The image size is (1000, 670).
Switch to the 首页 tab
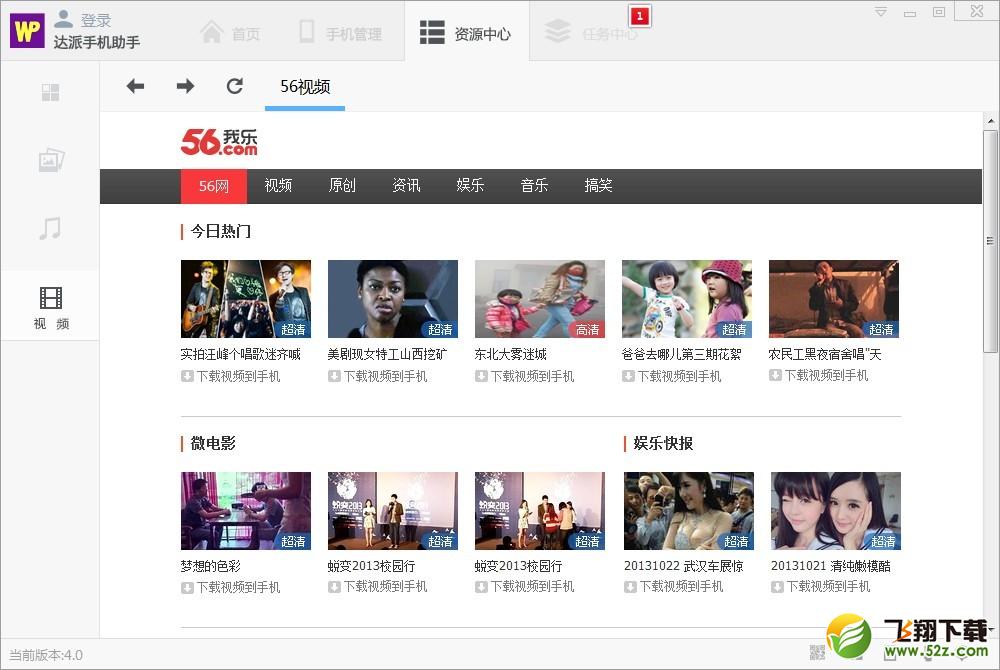pyautogui.click(x=230, y=32)
